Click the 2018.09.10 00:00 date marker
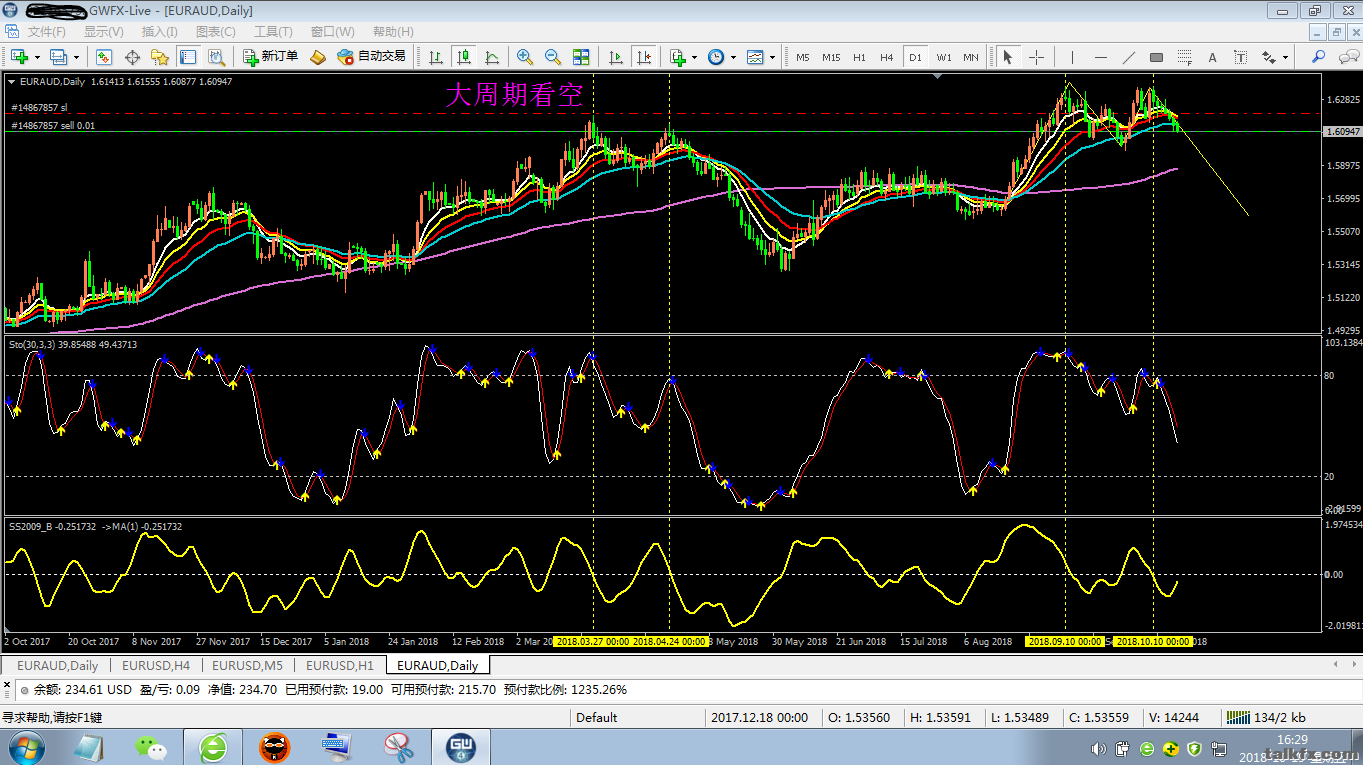This screenshot has width=1363, height=765. (1065, 641)
